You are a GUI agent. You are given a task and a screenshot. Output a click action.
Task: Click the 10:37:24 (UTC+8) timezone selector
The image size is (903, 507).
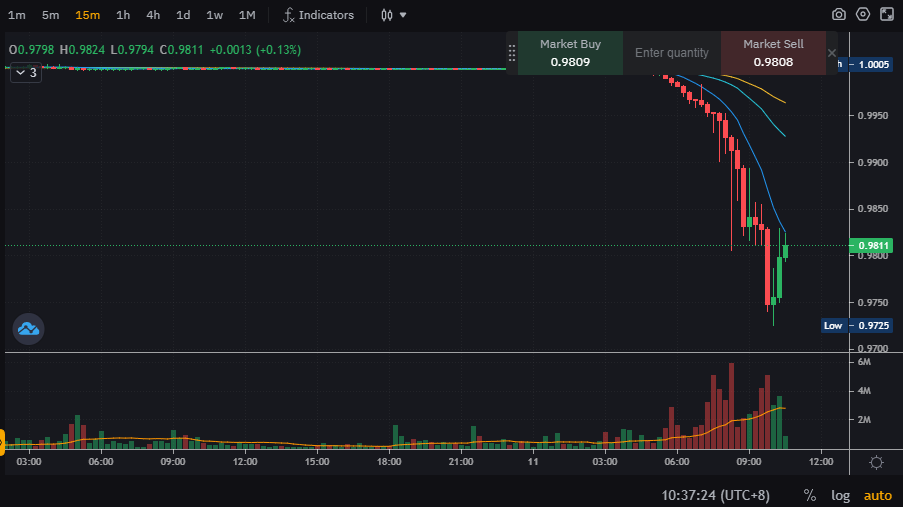point(715,495)
